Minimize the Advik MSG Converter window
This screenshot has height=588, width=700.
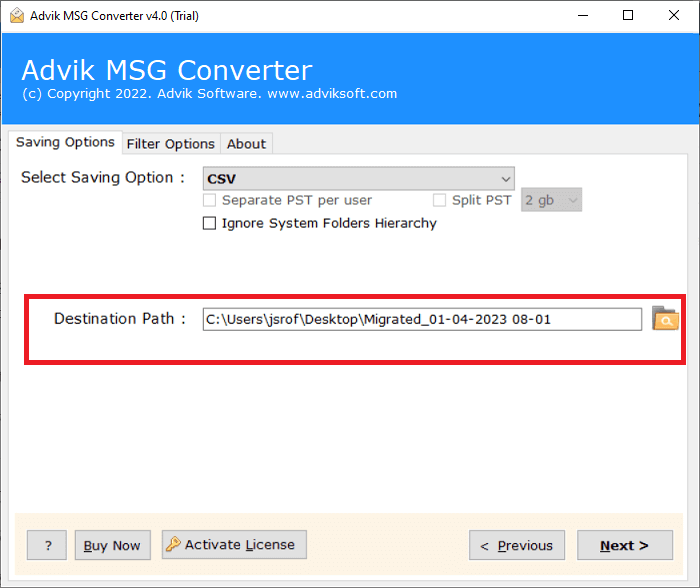point(583,16)
